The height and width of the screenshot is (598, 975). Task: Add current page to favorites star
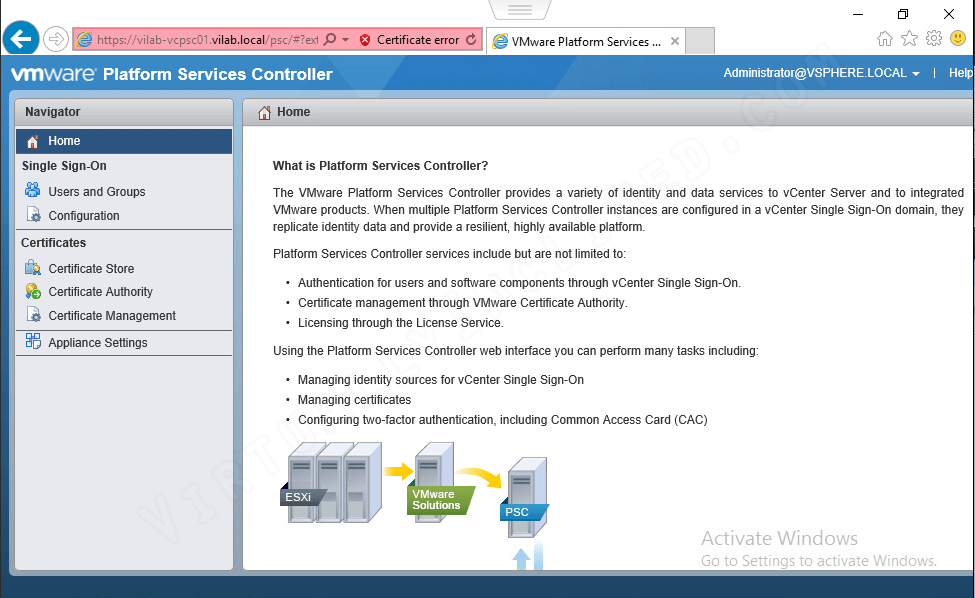pos(909,38)
